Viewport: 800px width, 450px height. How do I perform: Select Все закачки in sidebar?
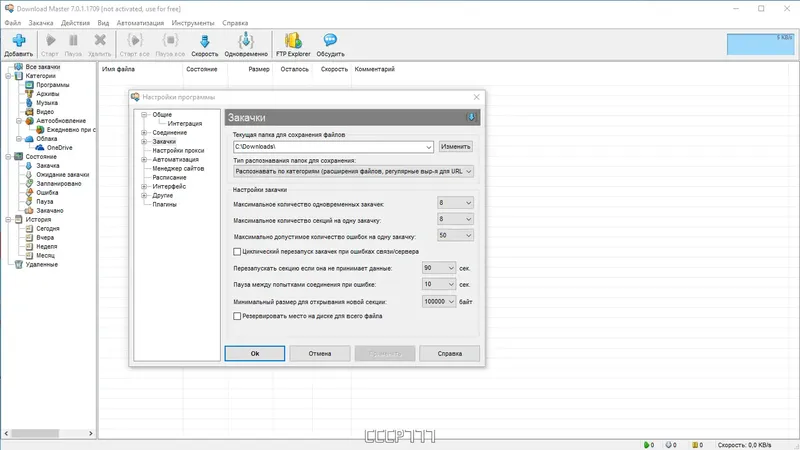42,67
